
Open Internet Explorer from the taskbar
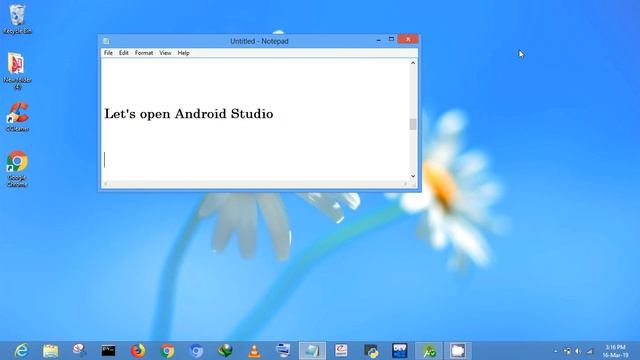click(21, 351)
